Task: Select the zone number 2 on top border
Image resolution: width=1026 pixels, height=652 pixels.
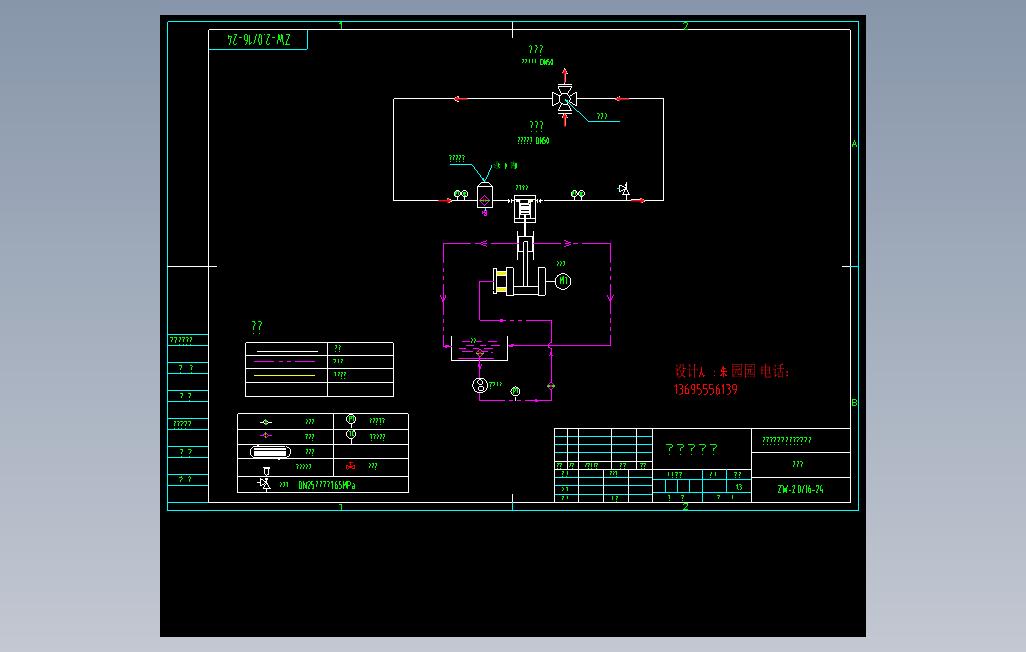Action: [x=686, y=26]
